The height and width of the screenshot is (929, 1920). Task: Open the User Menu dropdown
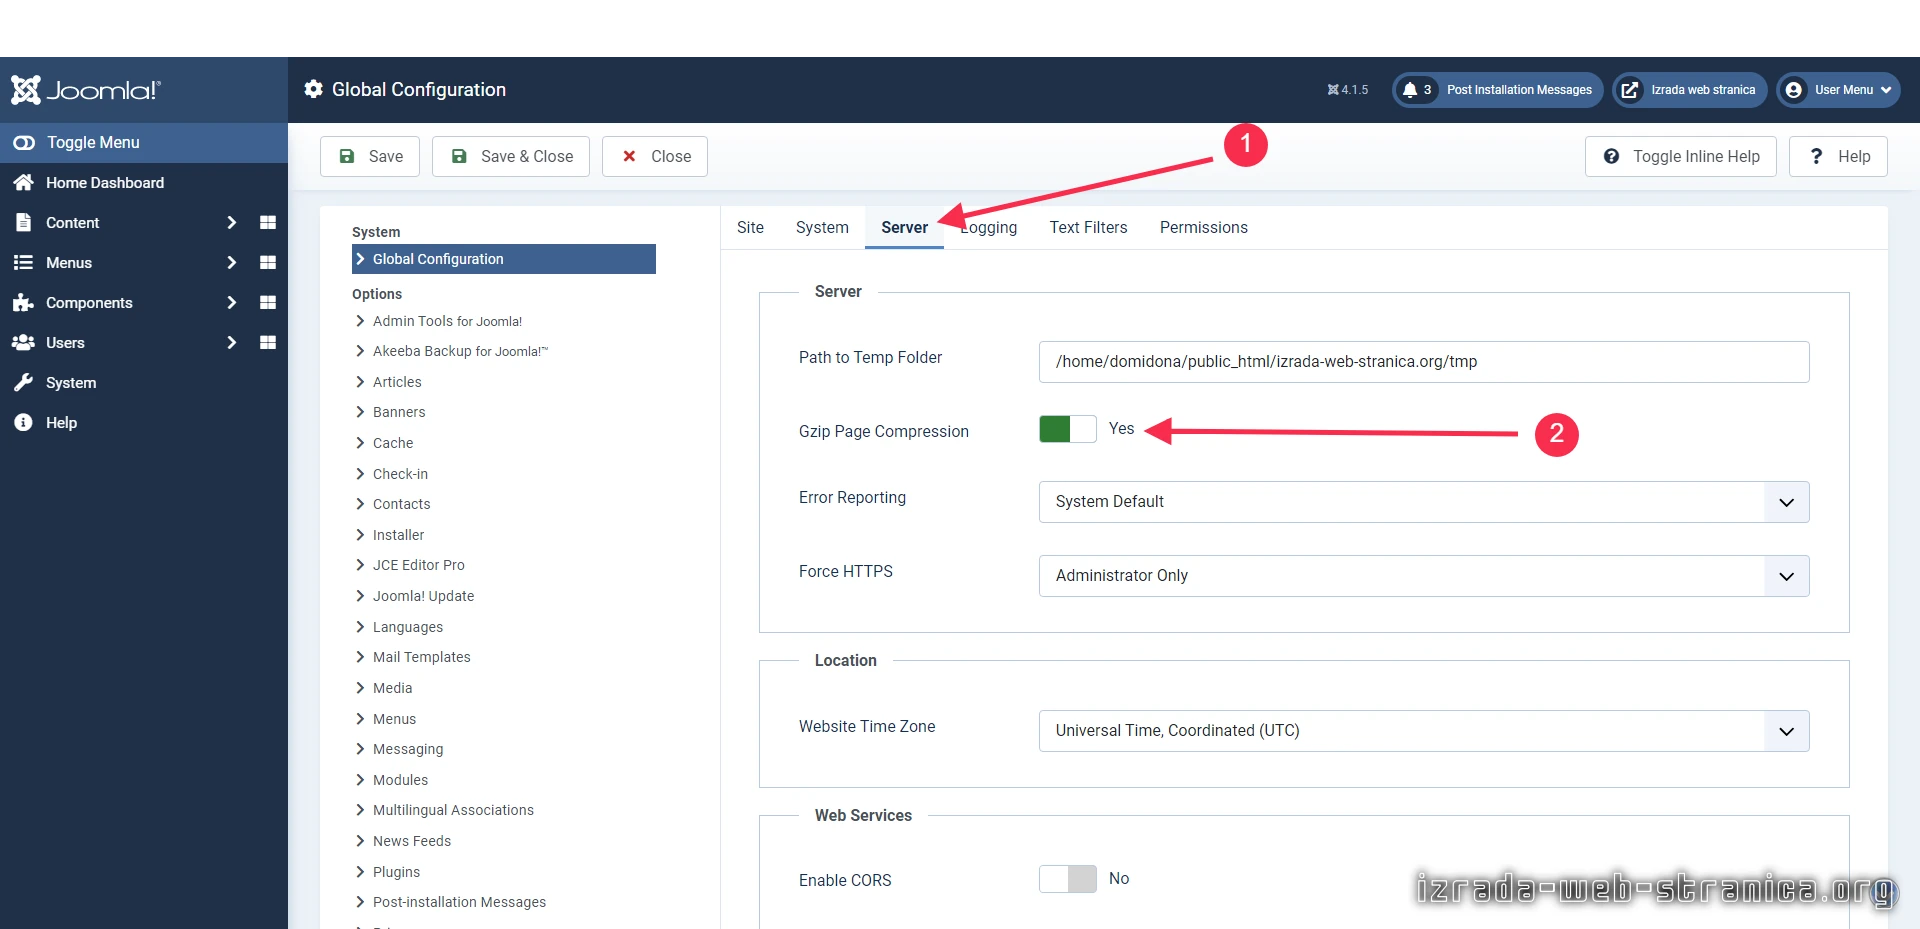pyautogui.click(x=1838, y=90)
